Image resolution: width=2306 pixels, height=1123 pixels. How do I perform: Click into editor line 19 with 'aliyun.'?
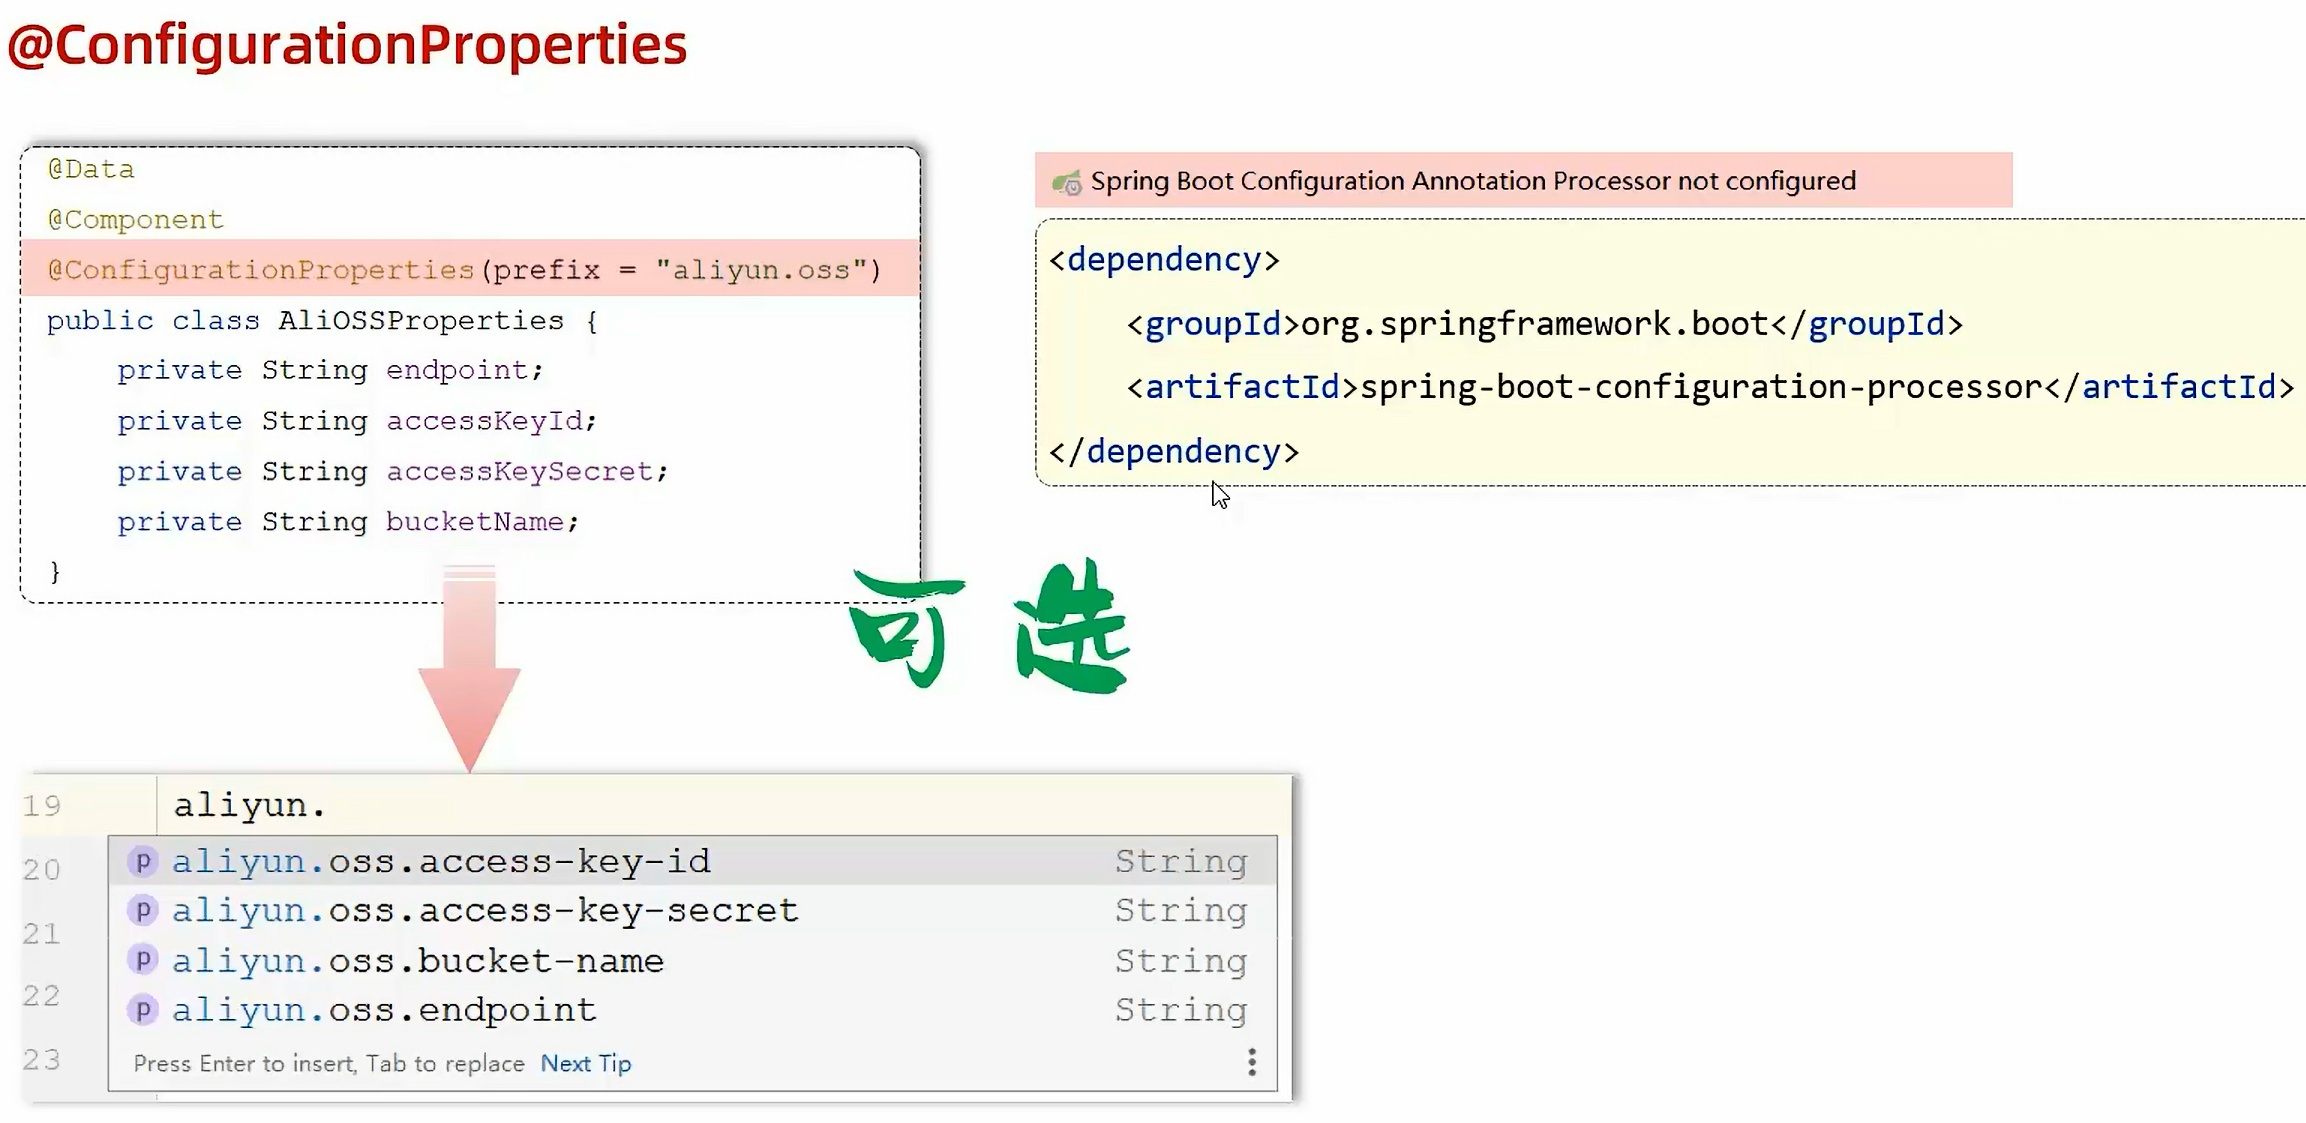[250, 805]
